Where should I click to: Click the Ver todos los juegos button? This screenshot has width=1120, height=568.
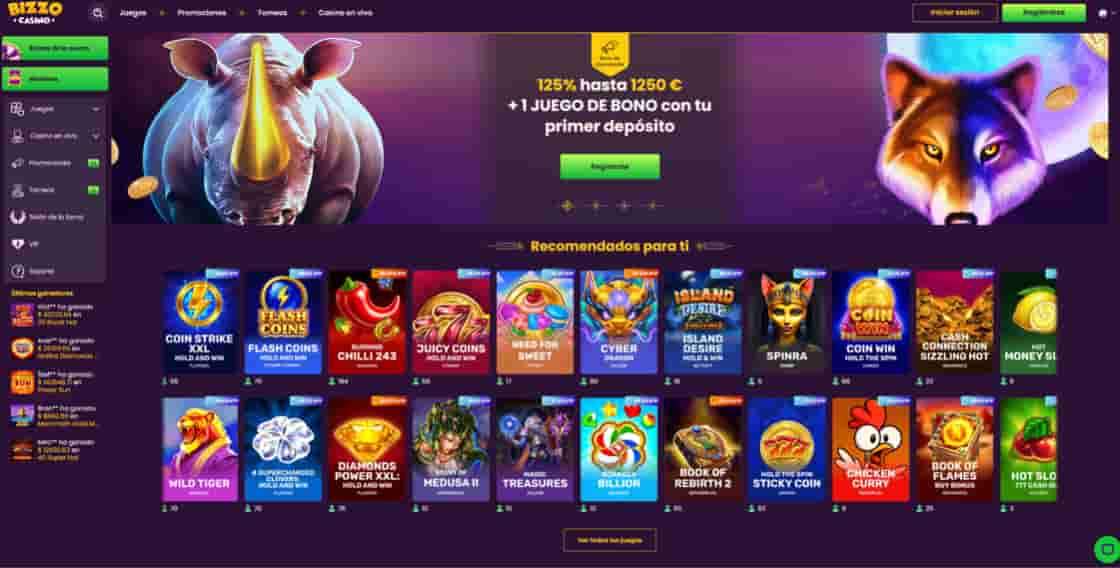[x=609, y=540]
